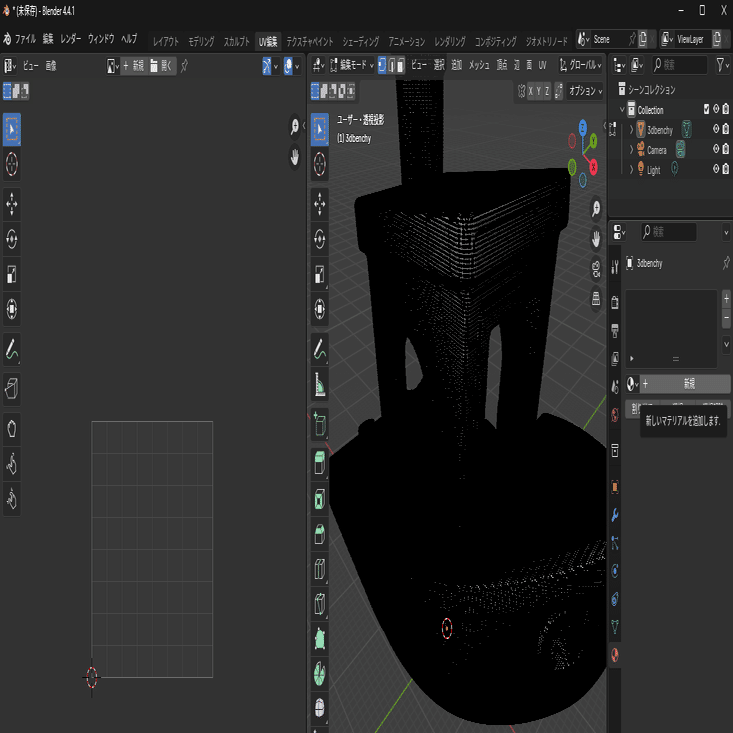Open the グローバル orientation dropdown

(x=580, y=65)
